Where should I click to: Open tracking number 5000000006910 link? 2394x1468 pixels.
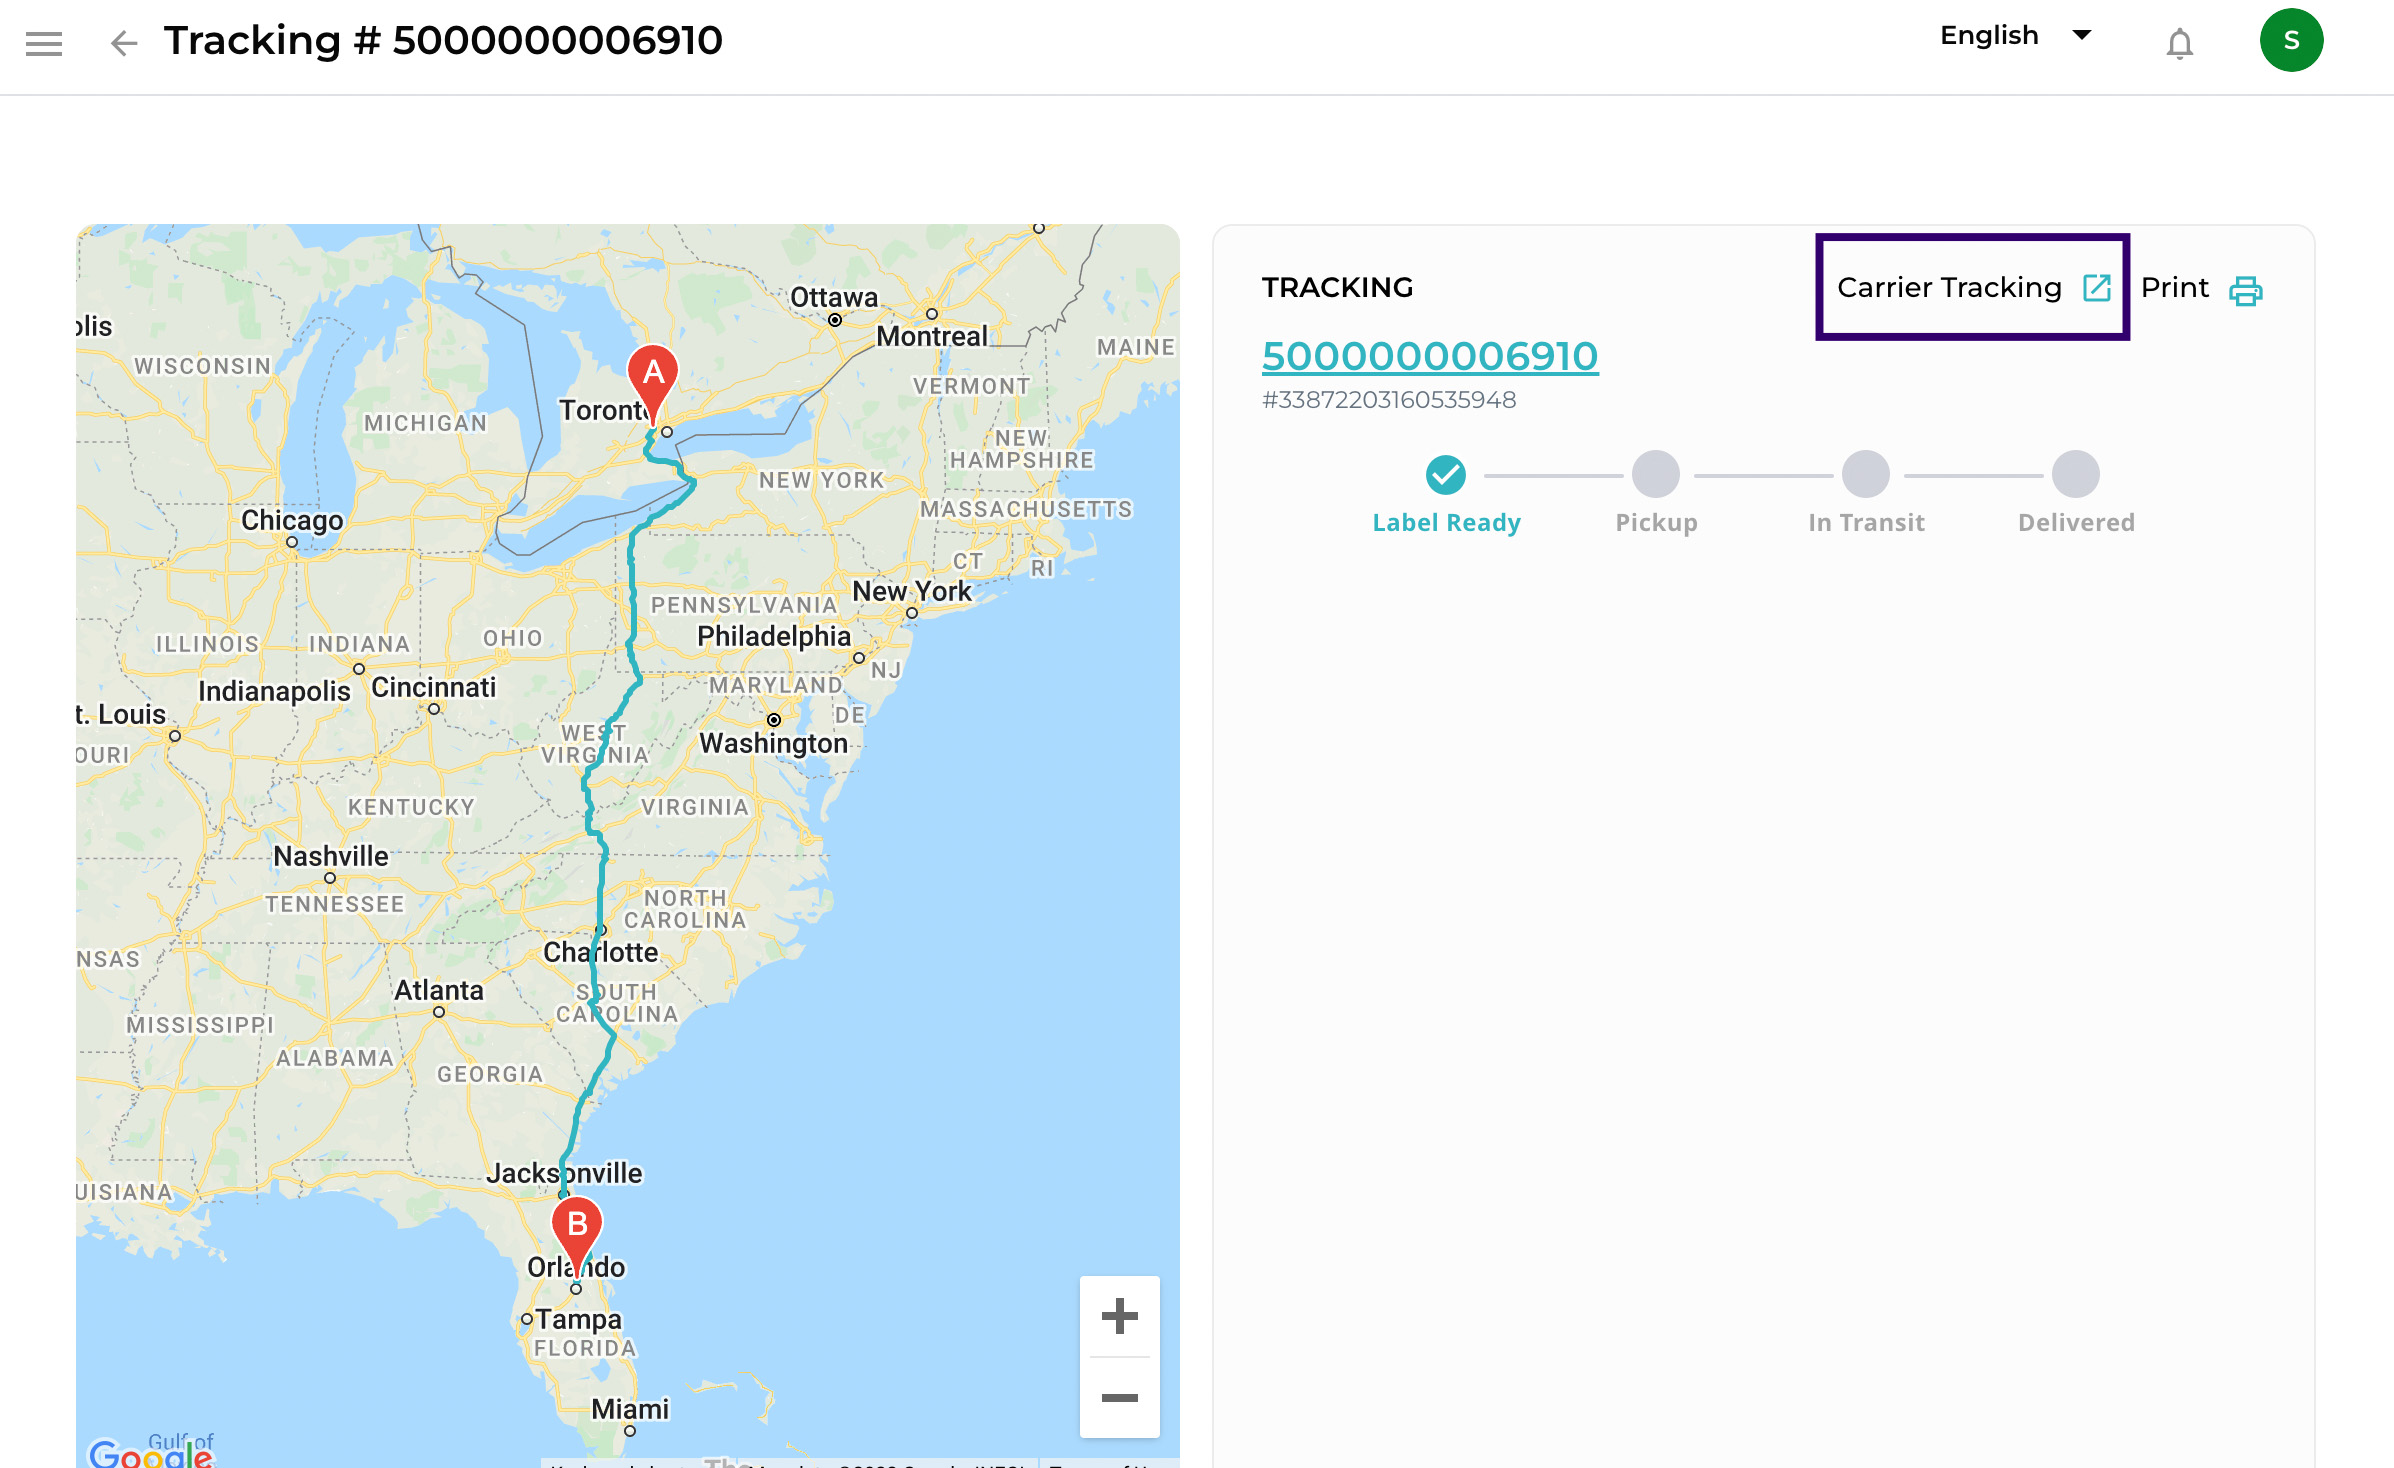coord(1430,356)
